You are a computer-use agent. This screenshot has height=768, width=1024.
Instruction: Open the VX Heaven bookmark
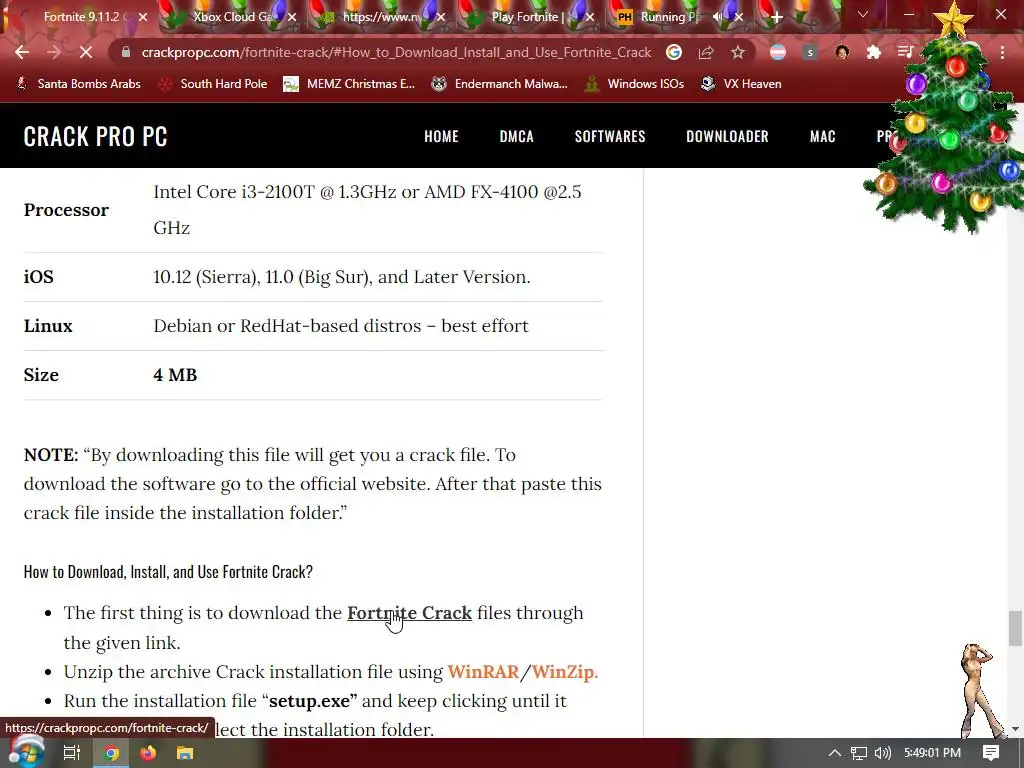click(741, 84)
